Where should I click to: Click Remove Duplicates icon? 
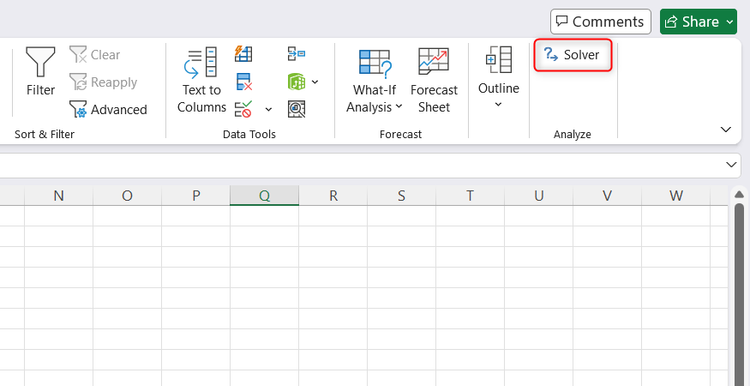click(244, 82)
